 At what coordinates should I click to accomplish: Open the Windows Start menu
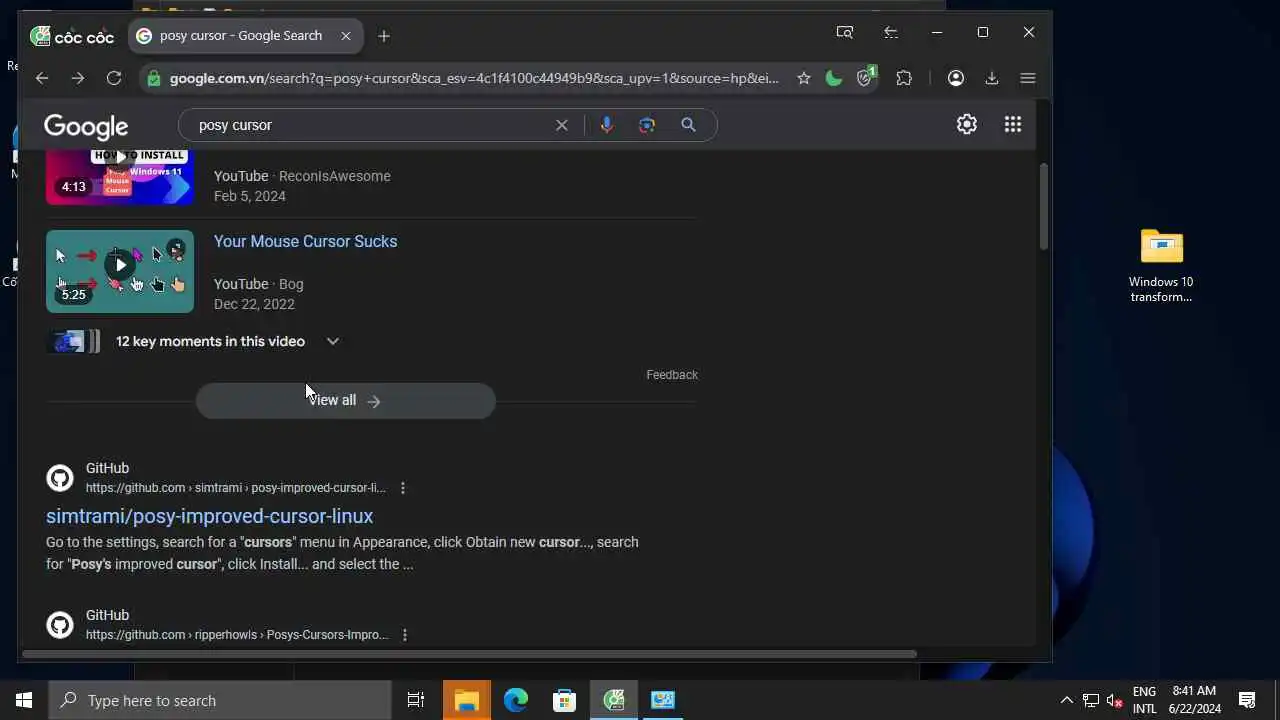24,700
